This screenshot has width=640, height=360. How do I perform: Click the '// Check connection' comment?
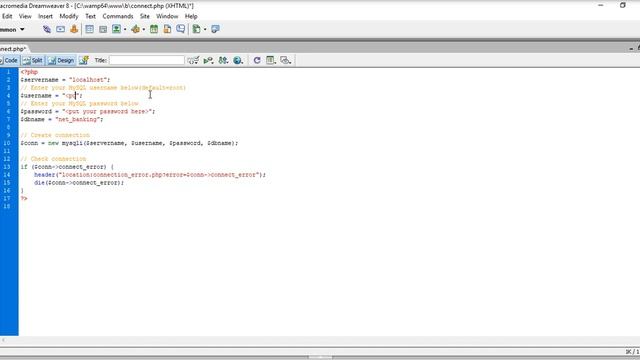coord(53,159)
